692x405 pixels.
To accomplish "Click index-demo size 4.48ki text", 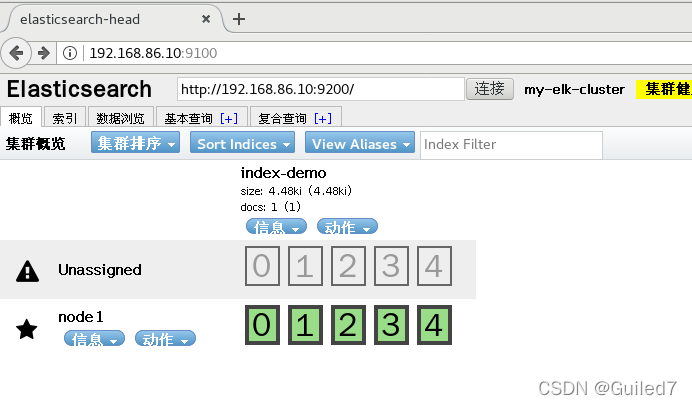I will point(296,191).
